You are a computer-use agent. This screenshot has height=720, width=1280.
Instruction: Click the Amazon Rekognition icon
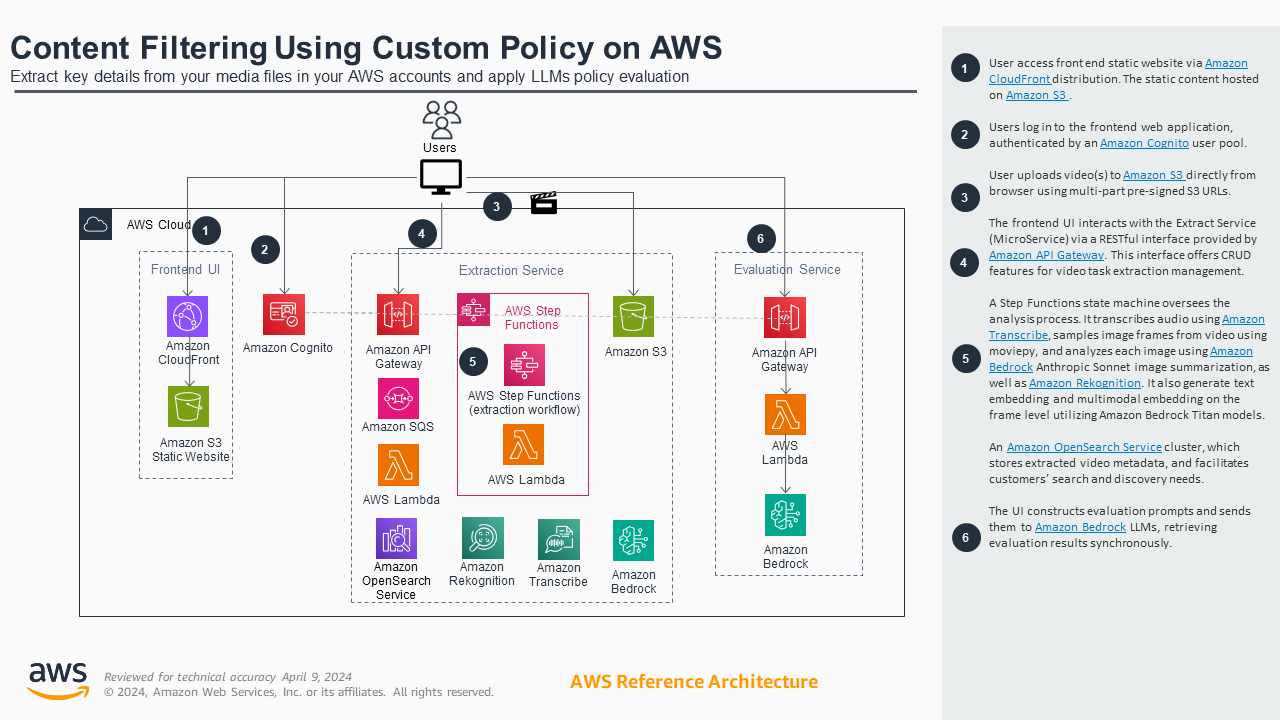(x=483, y=538)
